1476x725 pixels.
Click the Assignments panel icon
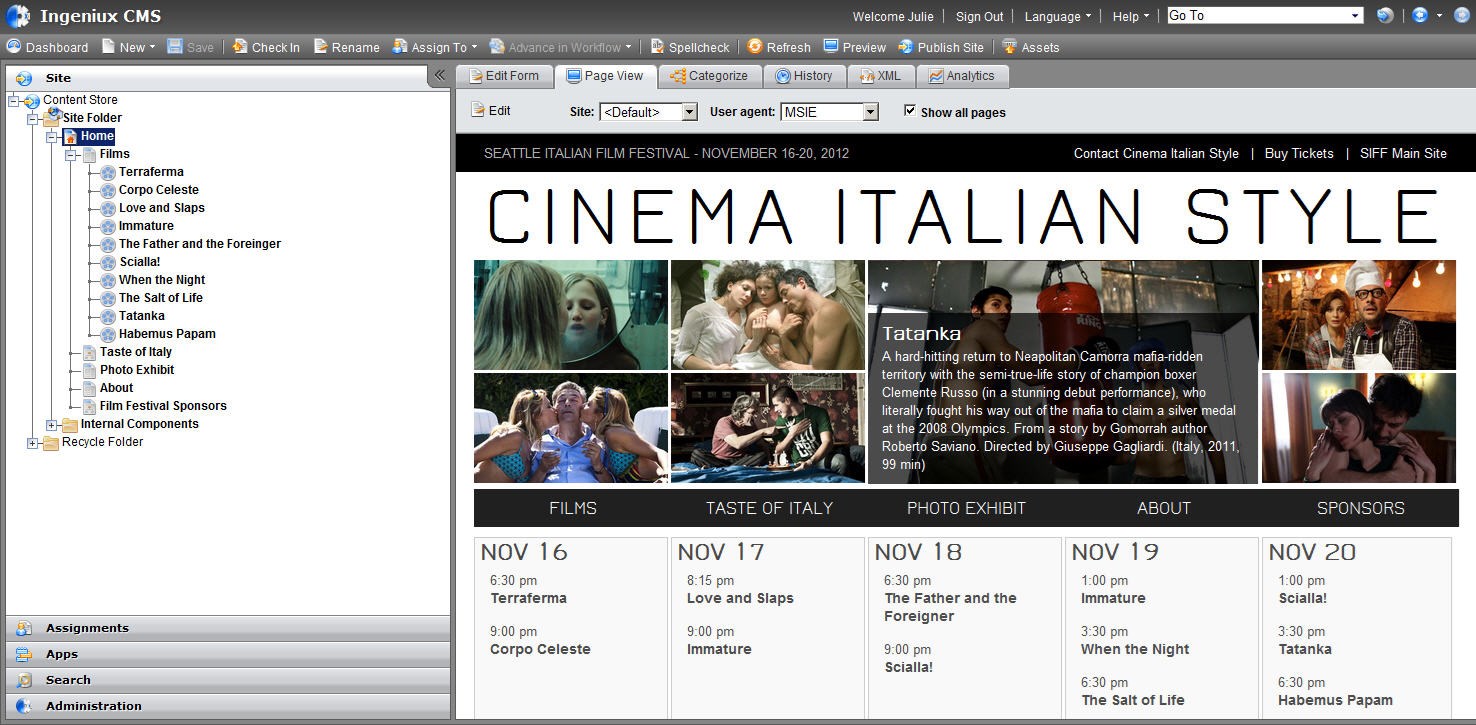tap(24, 628)
